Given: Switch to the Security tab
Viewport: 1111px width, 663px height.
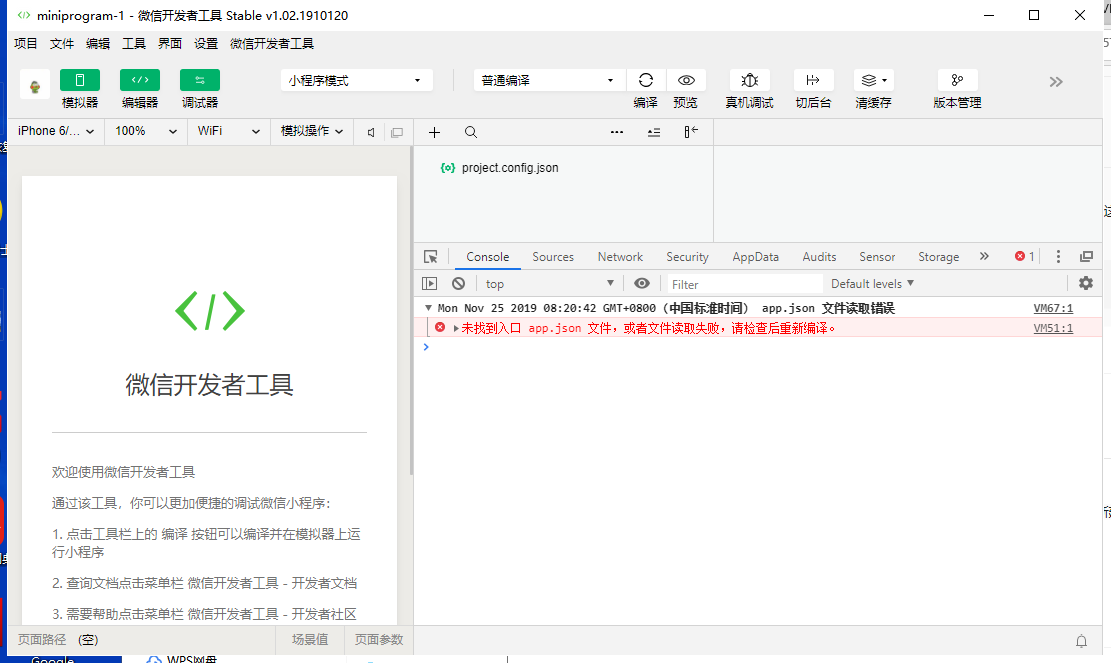Looking at the screenshot, I should click(687, 256).
